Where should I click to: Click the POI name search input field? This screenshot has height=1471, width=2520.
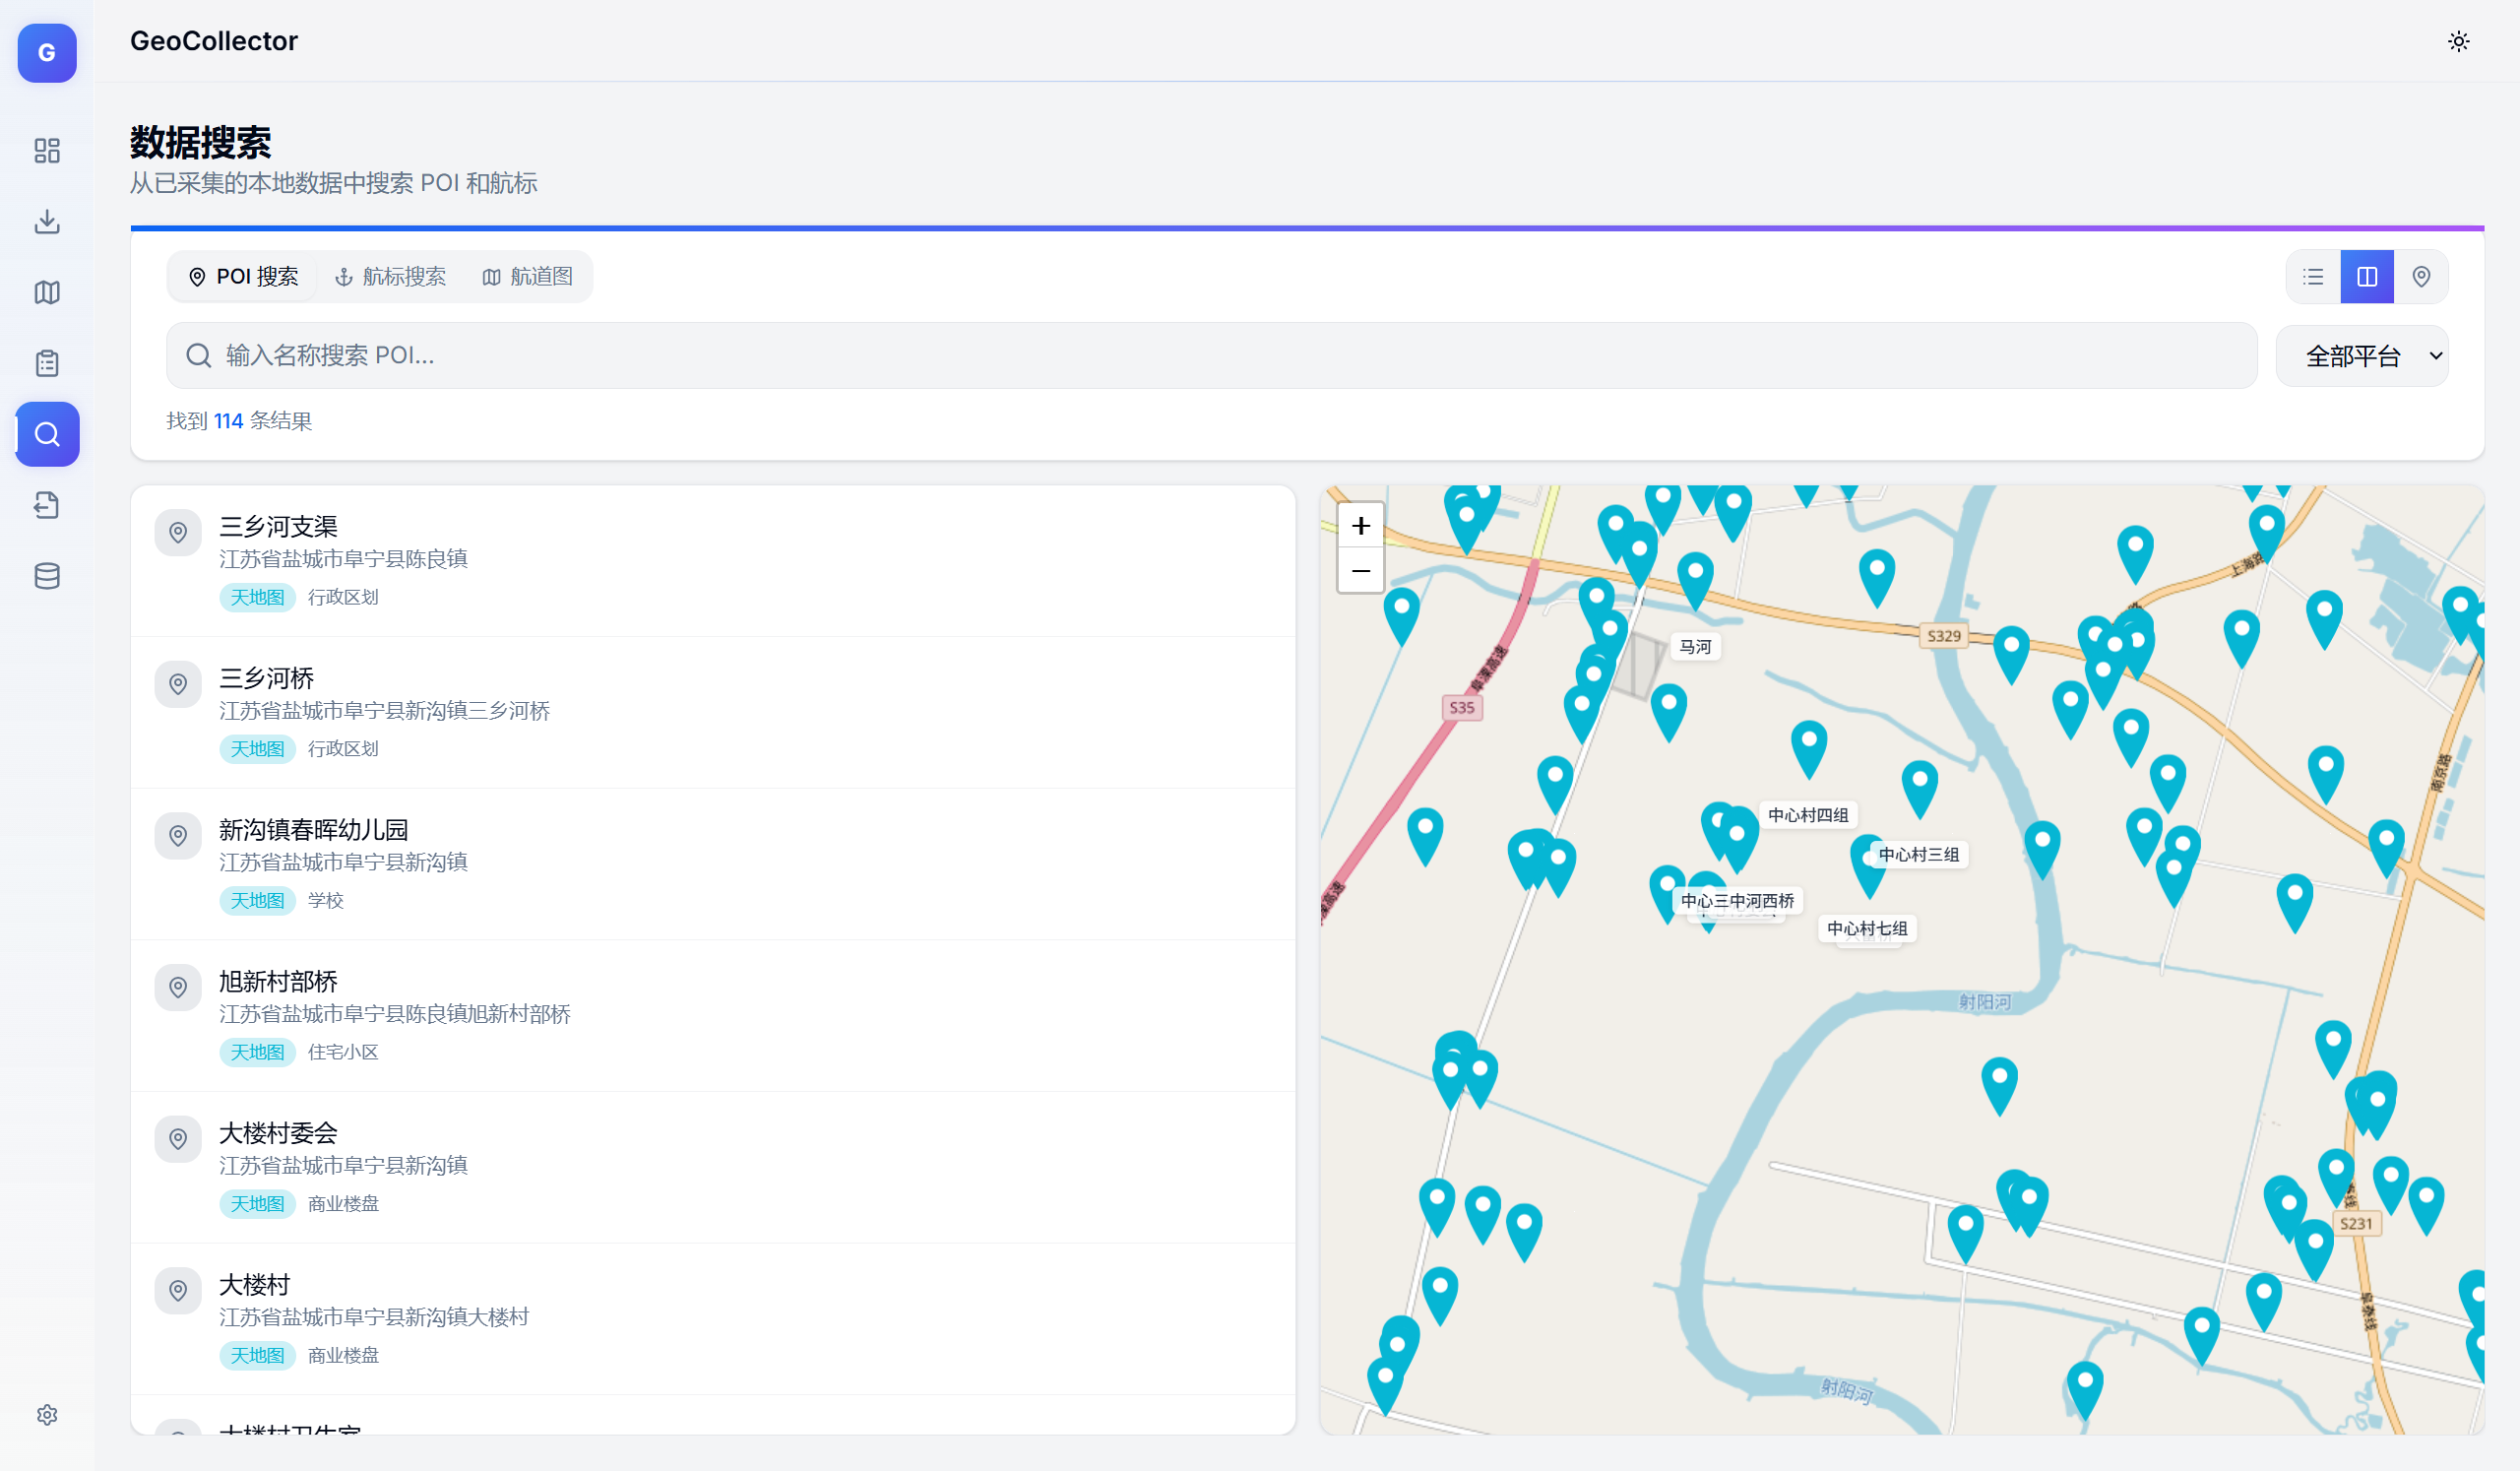coord(1210,356)
